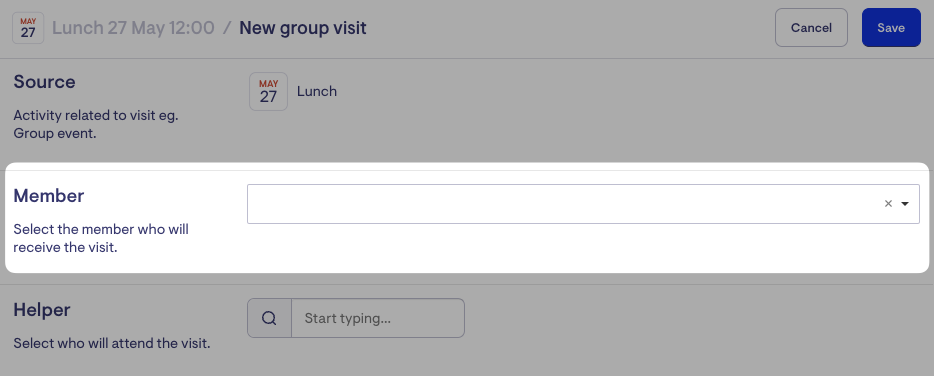Clear the Member selection with the x
This screenshot has width=934, height=376.
coord(888,204)
